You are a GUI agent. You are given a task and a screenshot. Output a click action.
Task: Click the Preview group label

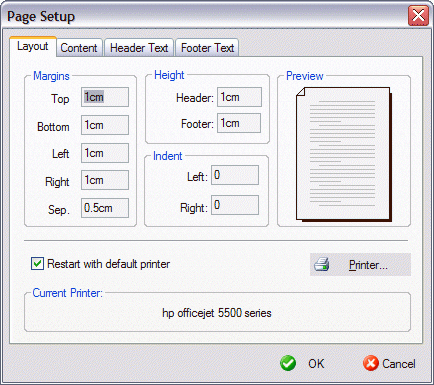pyautogui.click(x=305, y=76)
